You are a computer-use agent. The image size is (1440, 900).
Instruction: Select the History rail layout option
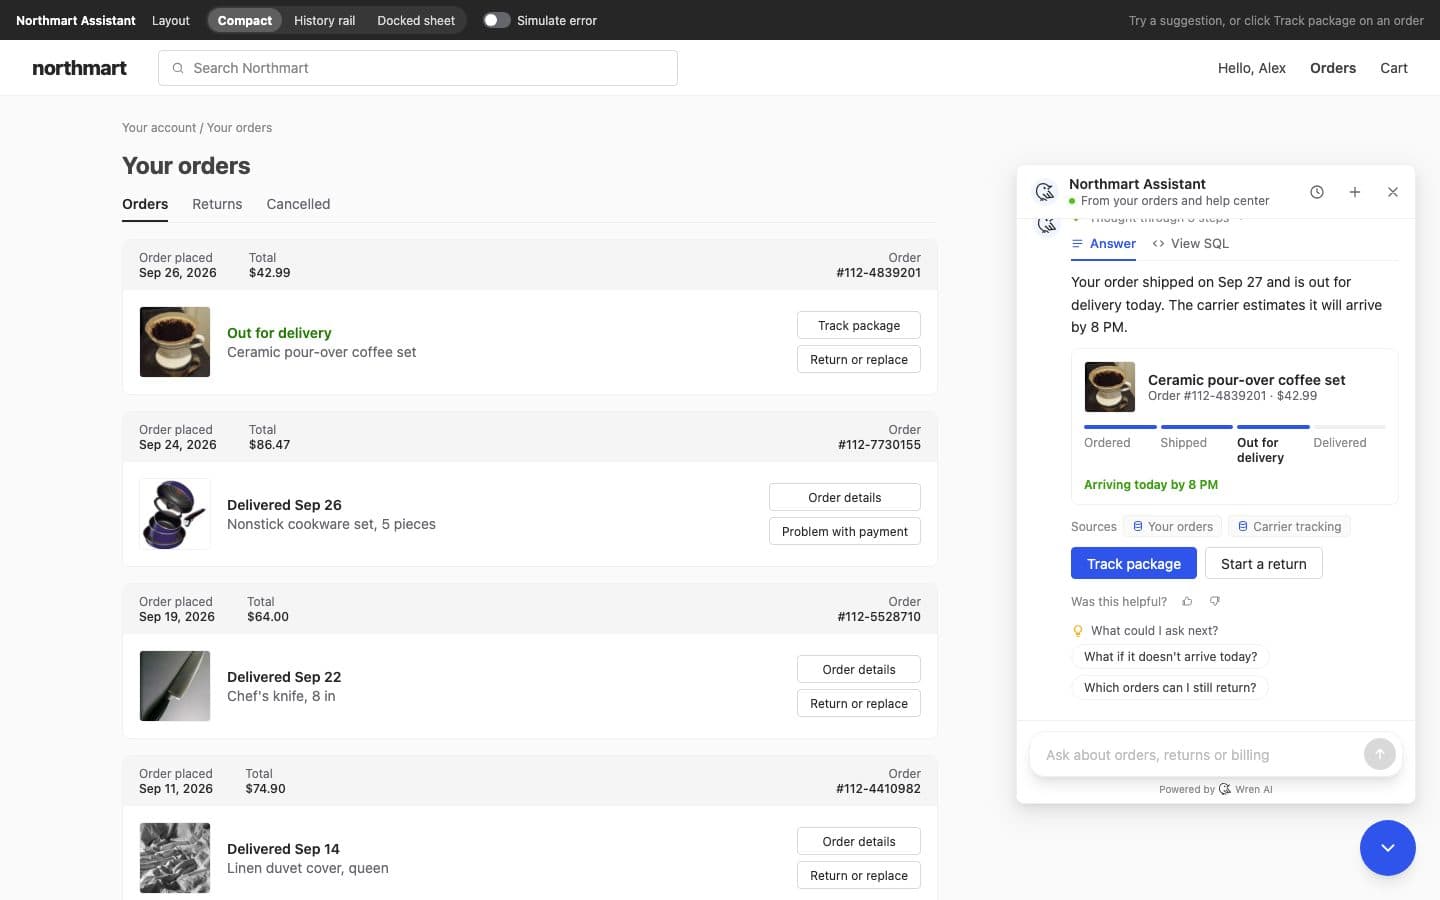(x=324, y=20)
